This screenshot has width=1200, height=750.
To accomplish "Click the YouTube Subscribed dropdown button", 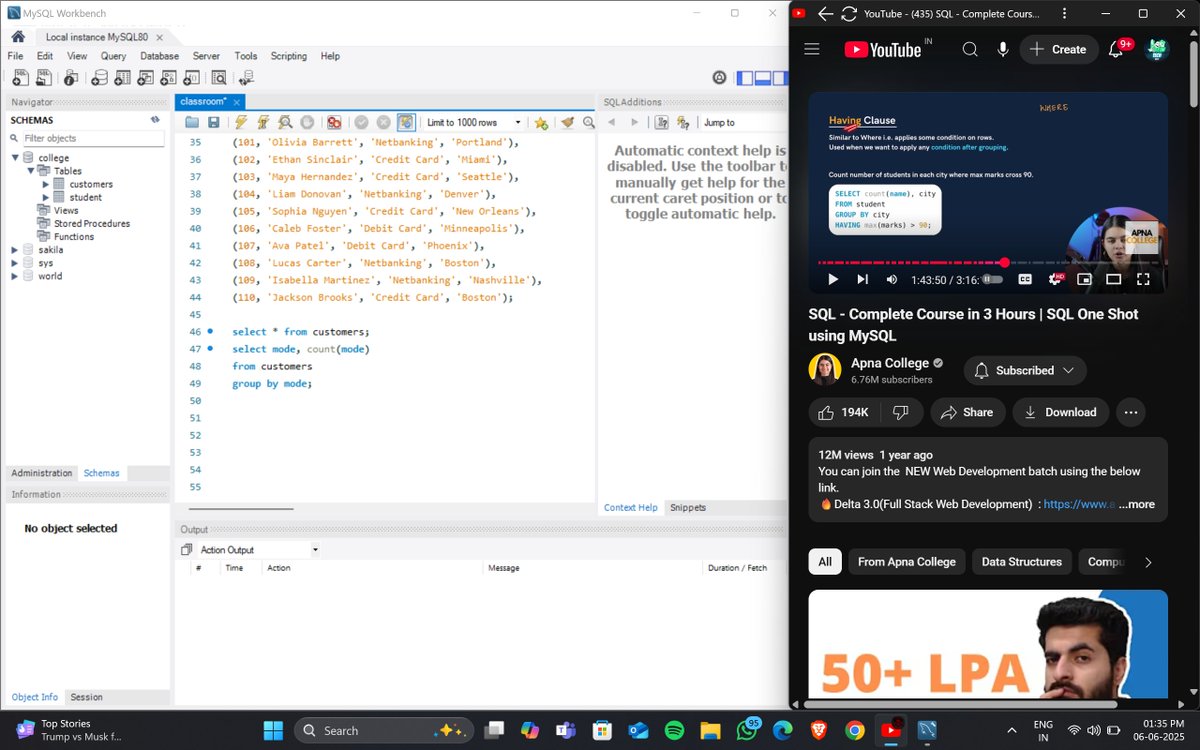I will [x=1026, y=370].
